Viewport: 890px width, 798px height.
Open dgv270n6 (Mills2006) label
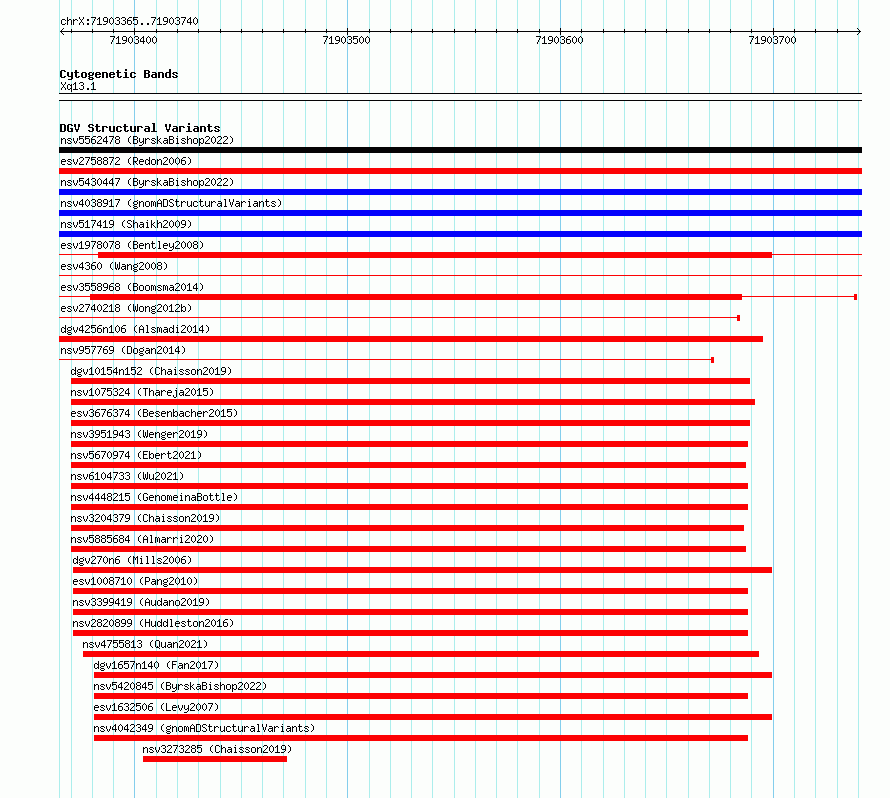coord(132,560)
